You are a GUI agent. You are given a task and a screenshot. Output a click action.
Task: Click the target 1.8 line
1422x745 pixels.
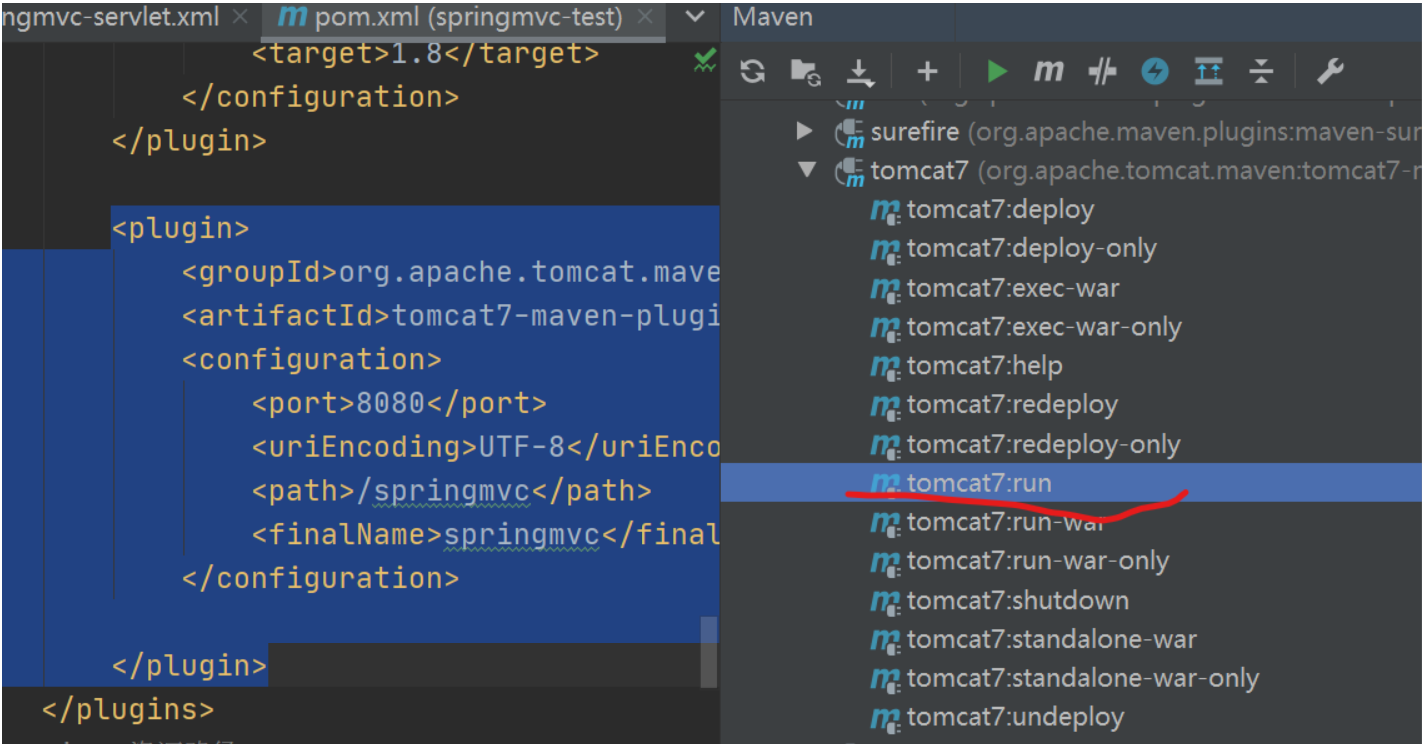[426, 53]
